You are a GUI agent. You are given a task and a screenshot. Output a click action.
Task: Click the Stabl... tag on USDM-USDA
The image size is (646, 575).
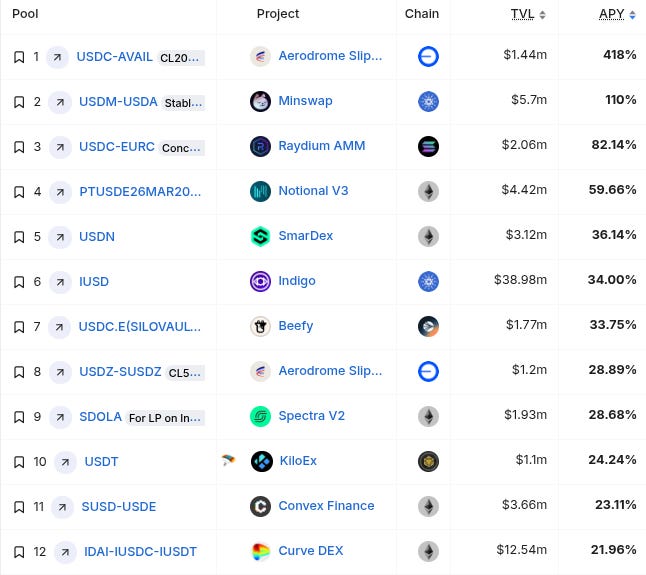pyautogui.click(x=183, y=103)
